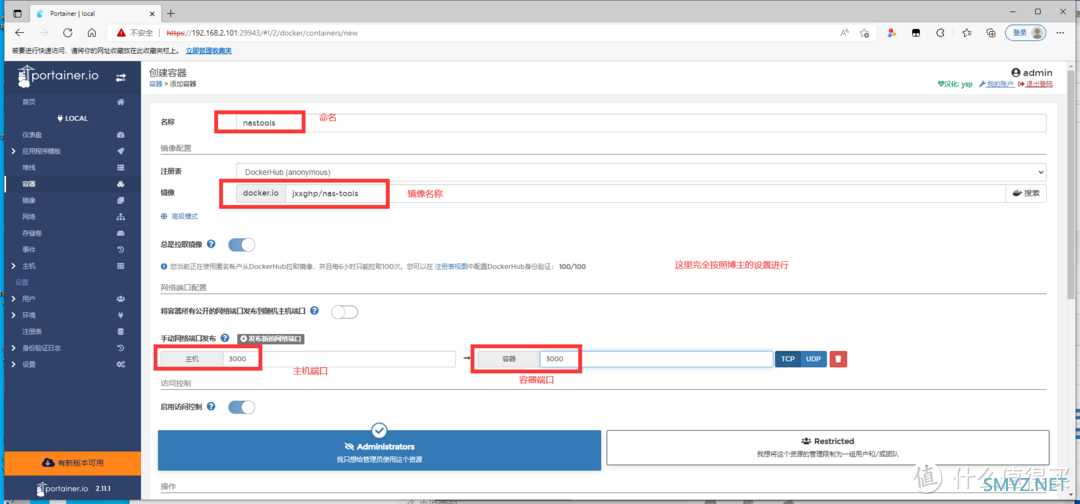
Task: Click the 仪表盘 dashboard gauge icon
Action: [121, 135]
